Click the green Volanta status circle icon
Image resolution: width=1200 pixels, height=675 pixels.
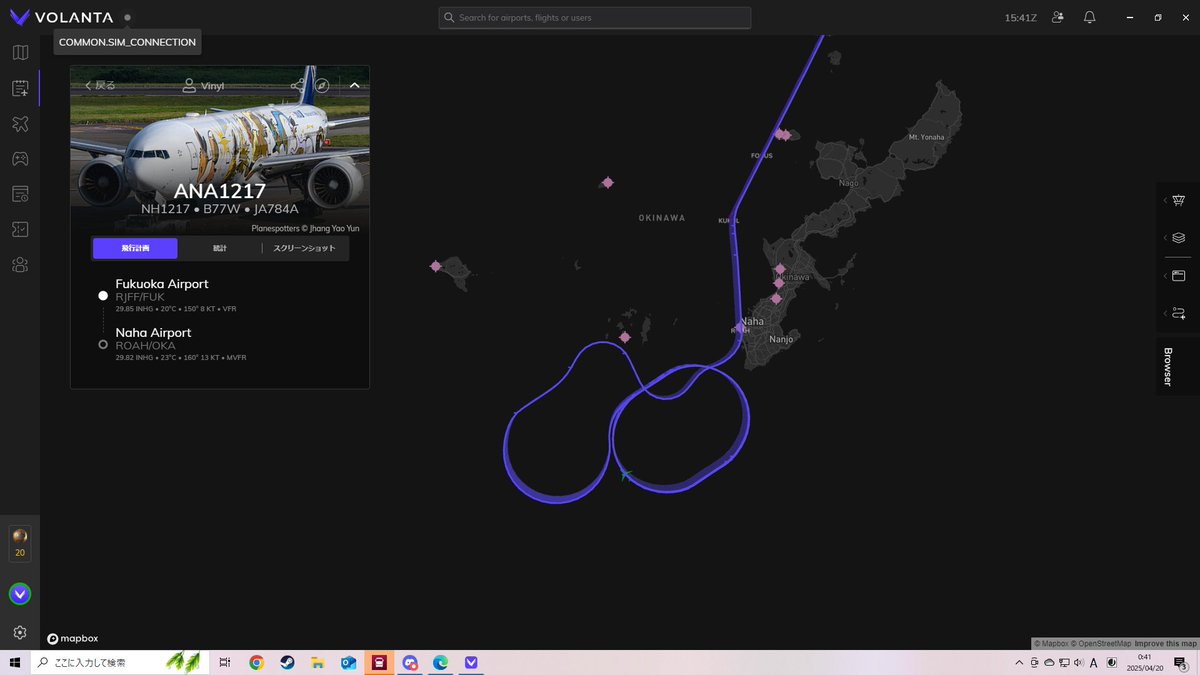[20, 594]
